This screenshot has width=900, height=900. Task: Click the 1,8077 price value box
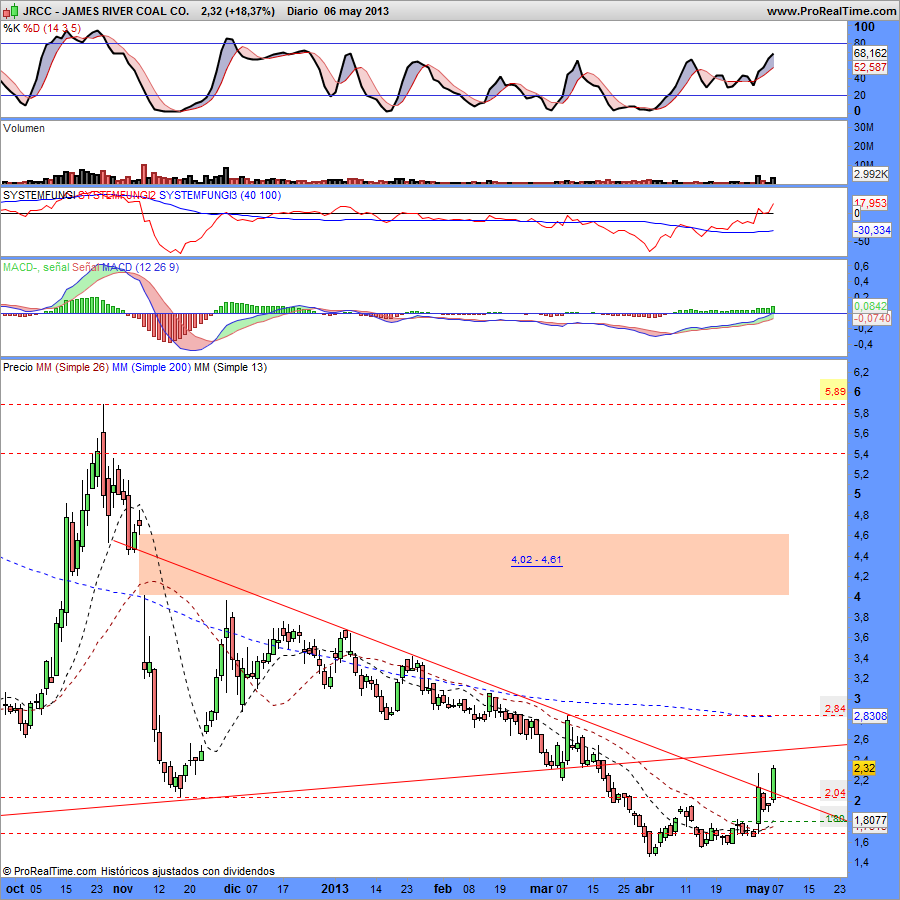pyautogui.click(x=870, y=820)
